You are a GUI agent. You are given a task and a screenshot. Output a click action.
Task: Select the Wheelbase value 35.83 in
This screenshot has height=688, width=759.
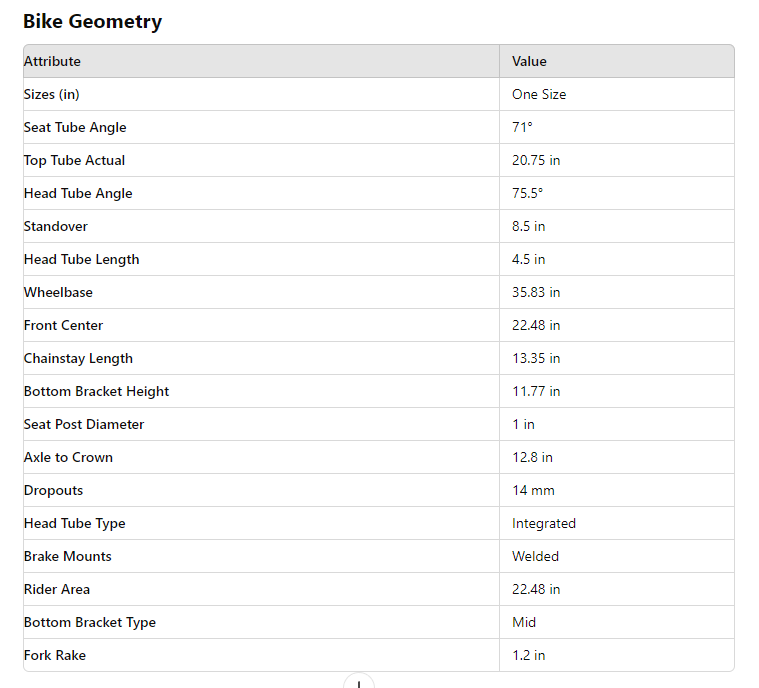(536, 292)
